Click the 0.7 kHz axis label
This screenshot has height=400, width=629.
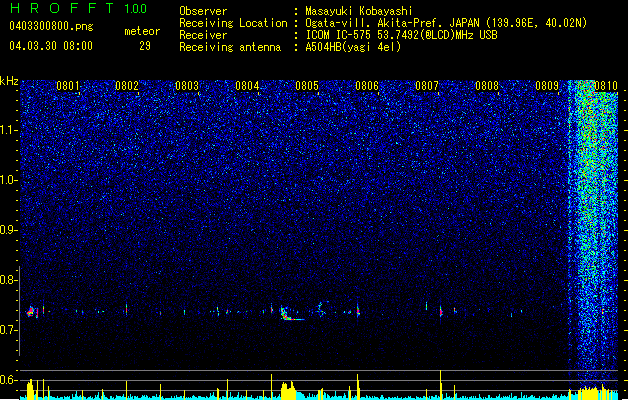(x=8, y=330)
